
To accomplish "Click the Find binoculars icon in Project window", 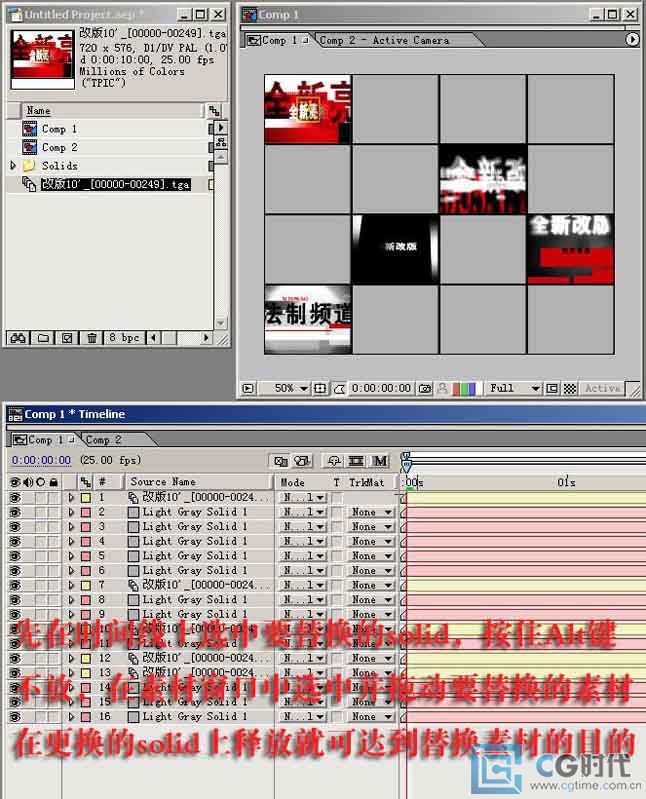I will click(x=18, y=337).
